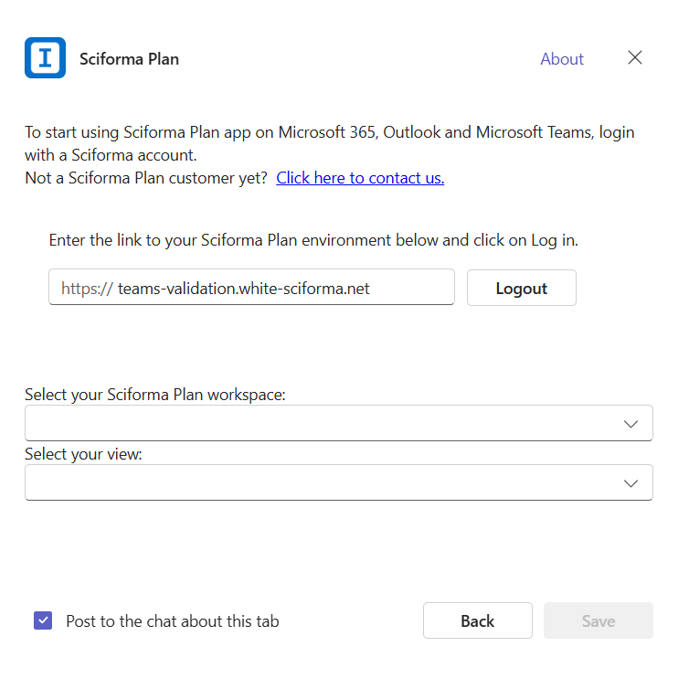Click 'Post to the chat about this tab' label
This screenshot has width=677, height=679.
click(172, 621)
